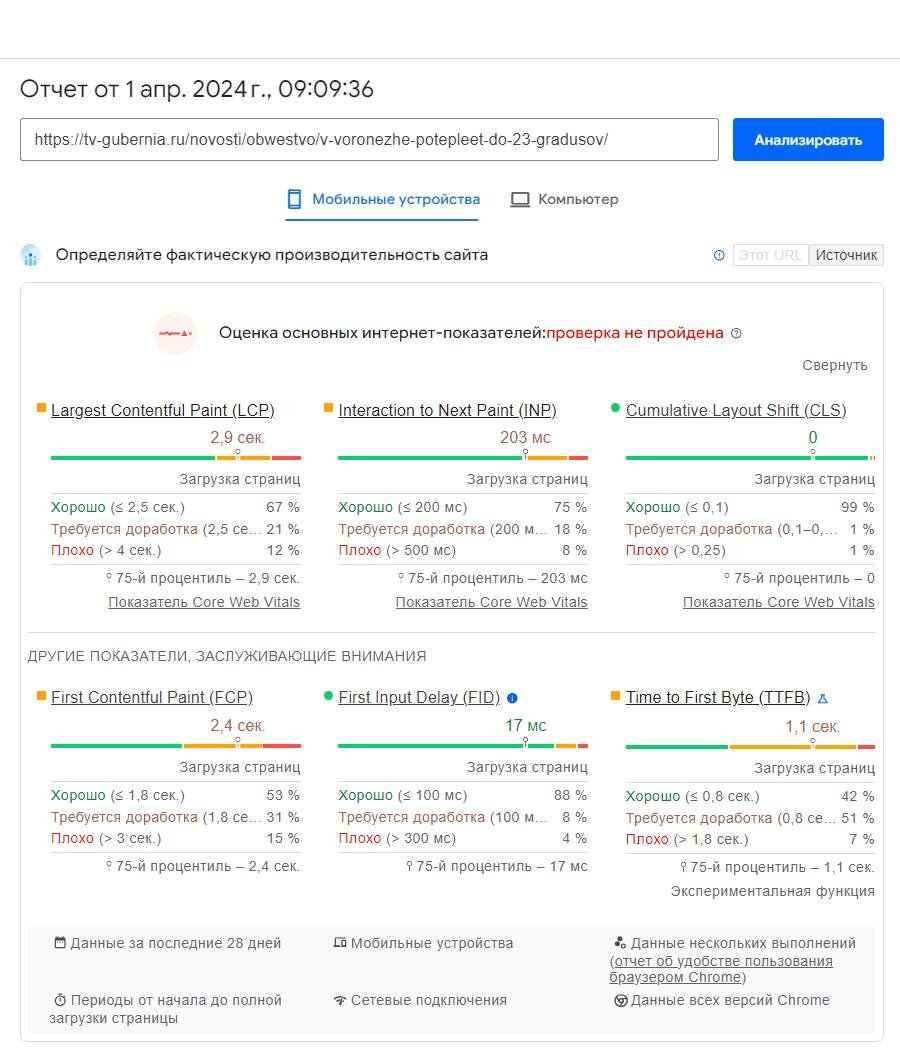Click the PageSpeed Insights logo icon
The height and width of the screenshot is (1050, 900).
click(29, 254)
